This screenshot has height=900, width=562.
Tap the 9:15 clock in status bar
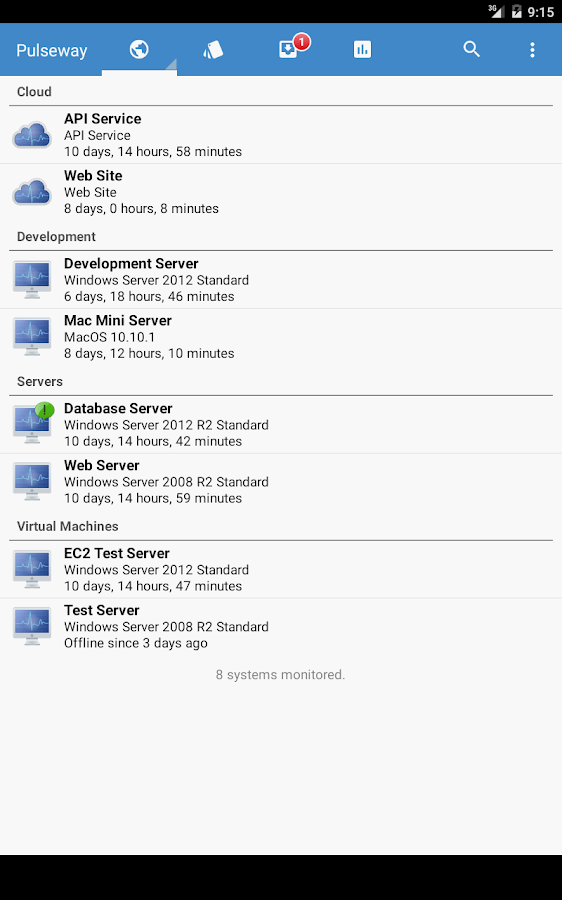click(541, 11)
